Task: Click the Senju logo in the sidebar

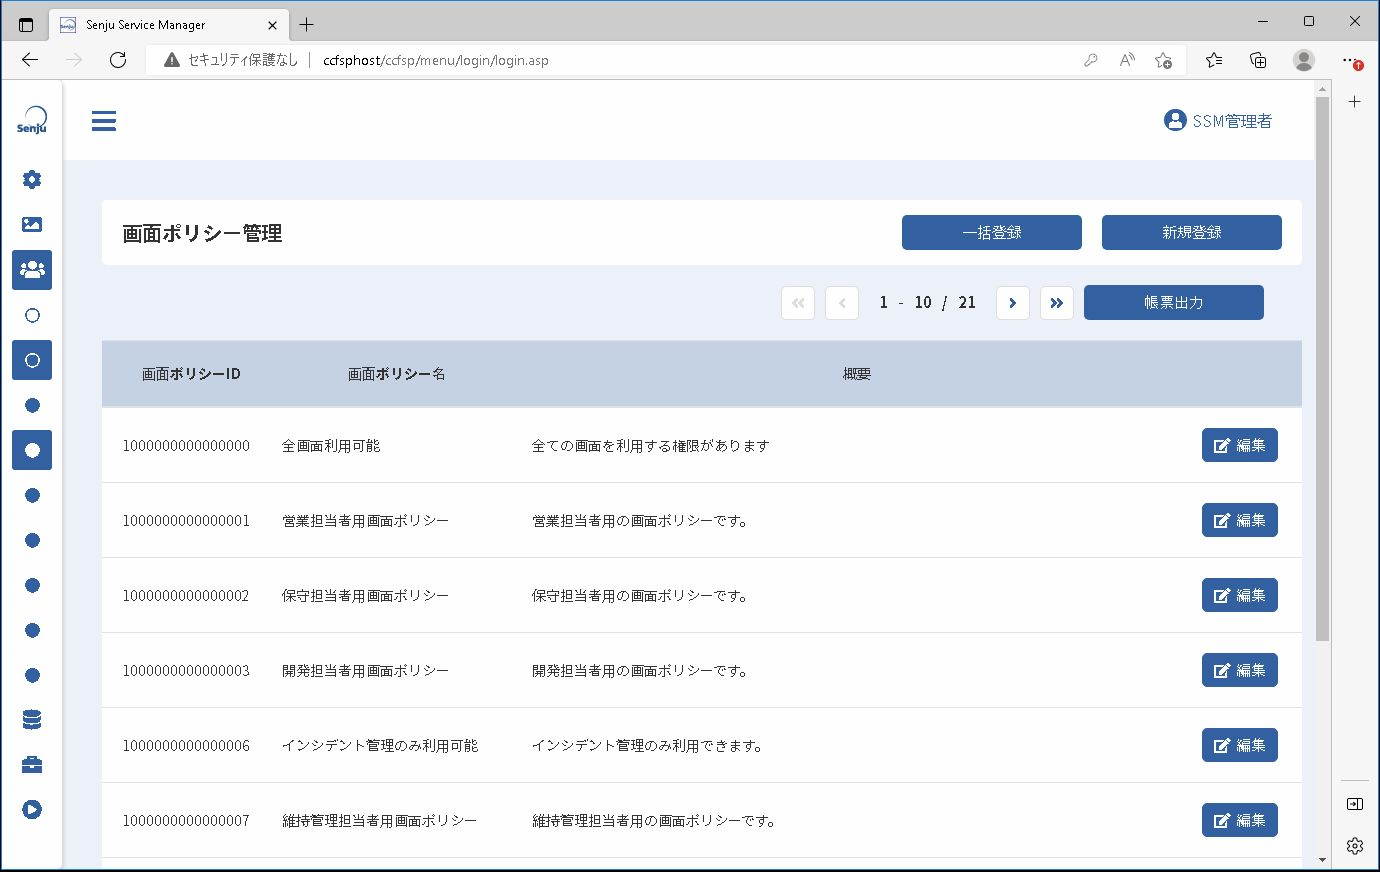Action: pyautogui.click(x=32, y=120)
